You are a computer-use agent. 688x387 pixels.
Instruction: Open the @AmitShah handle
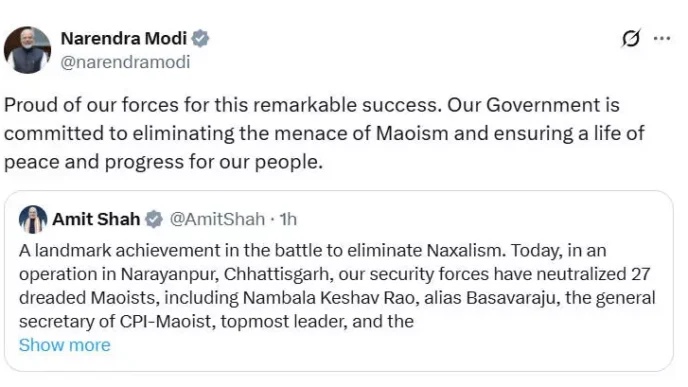217,219
